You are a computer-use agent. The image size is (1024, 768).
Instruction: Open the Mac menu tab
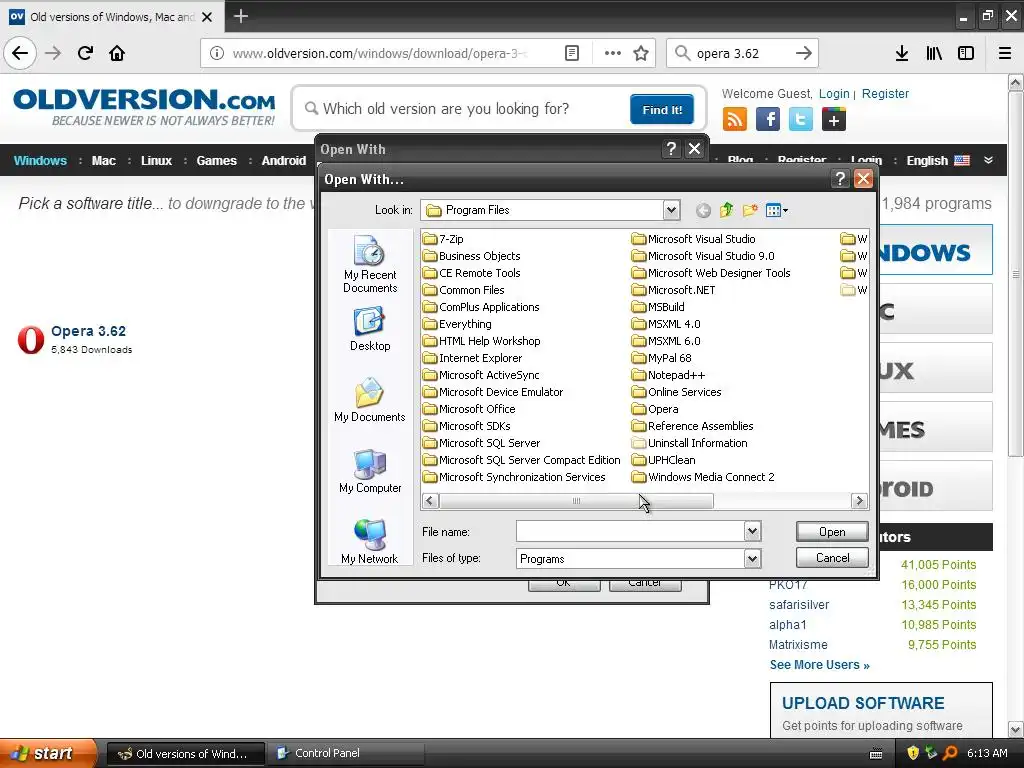click(104, 161)
